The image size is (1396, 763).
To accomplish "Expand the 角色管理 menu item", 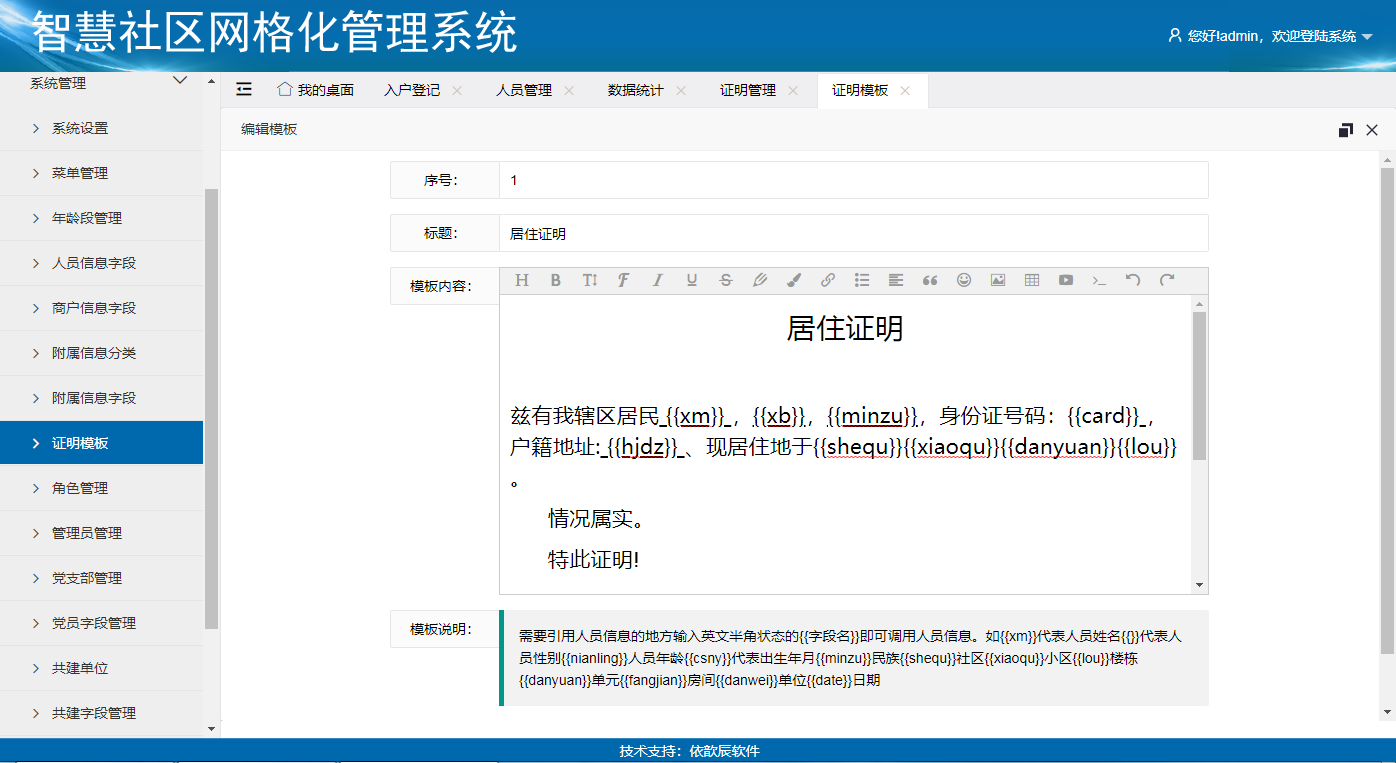I will coord(80,488).
